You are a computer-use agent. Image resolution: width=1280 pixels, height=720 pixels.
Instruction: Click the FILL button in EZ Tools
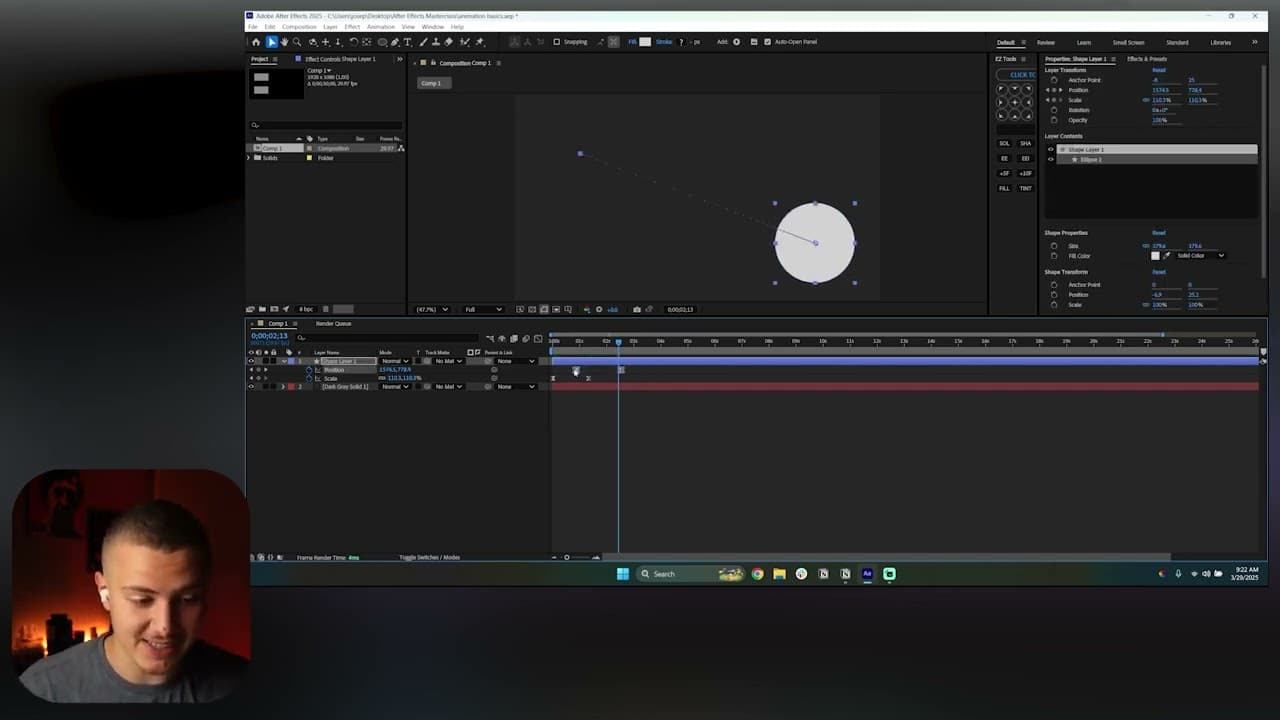(x=1004, y=188)
